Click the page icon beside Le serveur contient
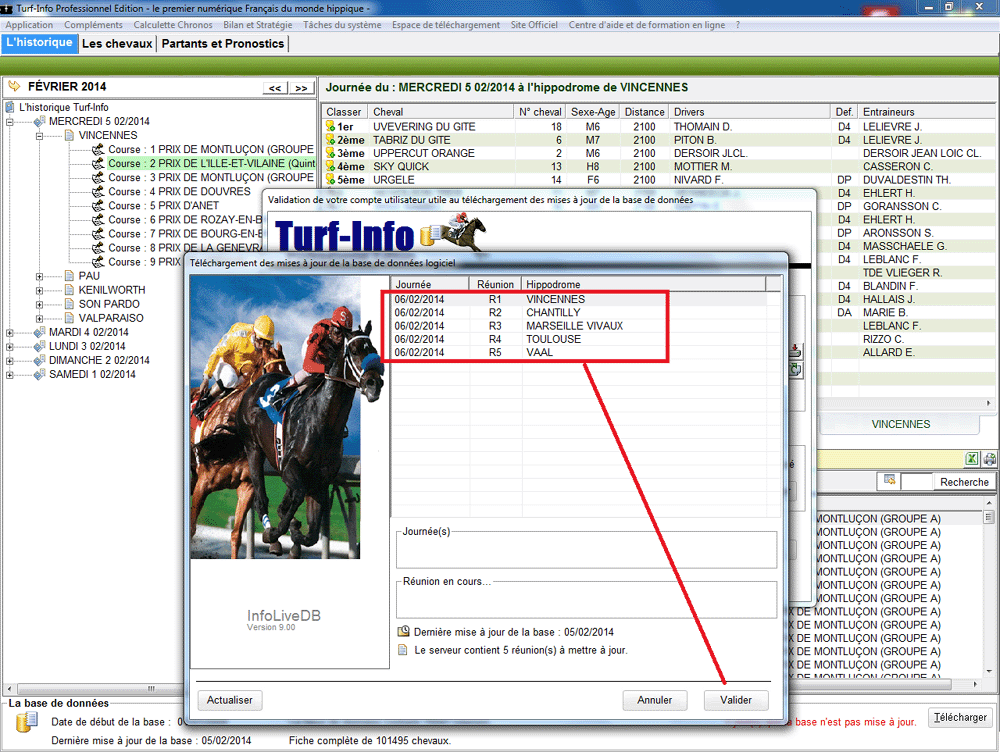 tap(402, 650)
